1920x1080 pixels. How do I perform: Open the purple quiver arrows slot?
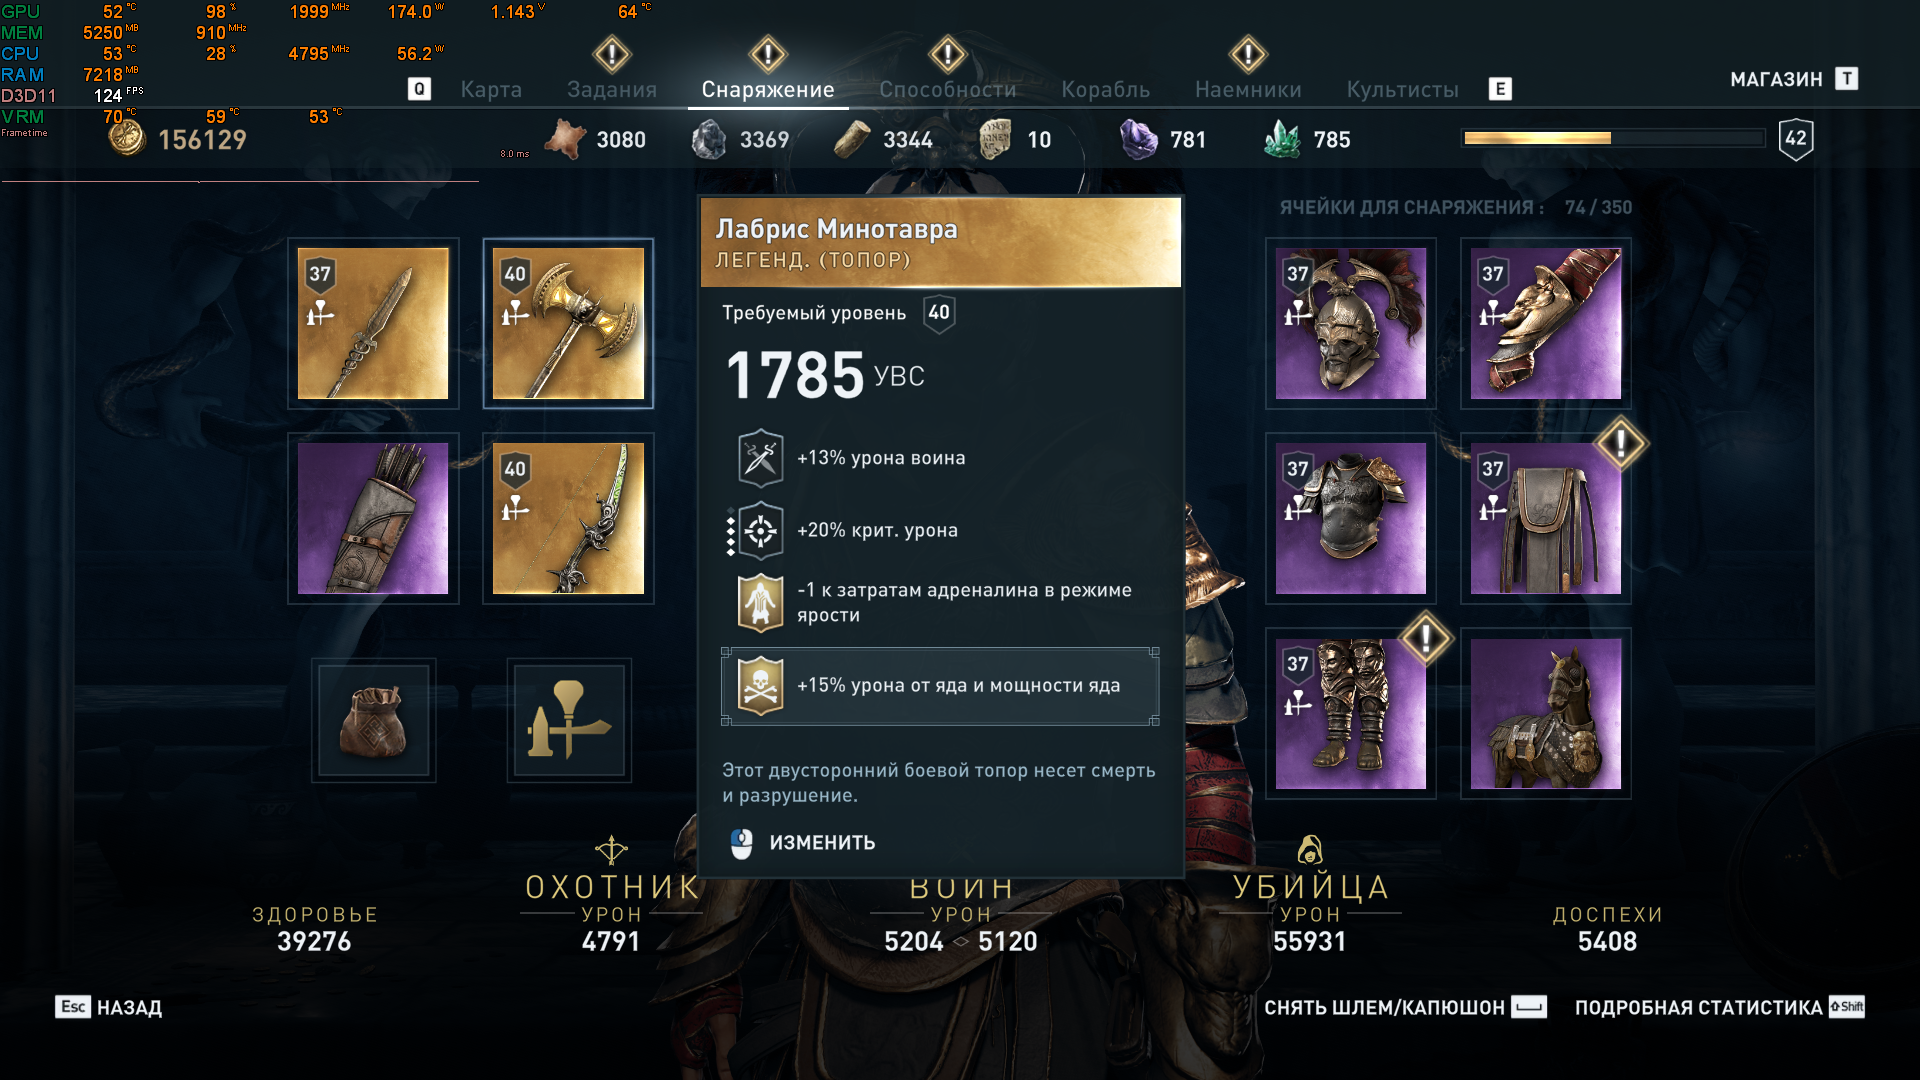pos(373,518)
